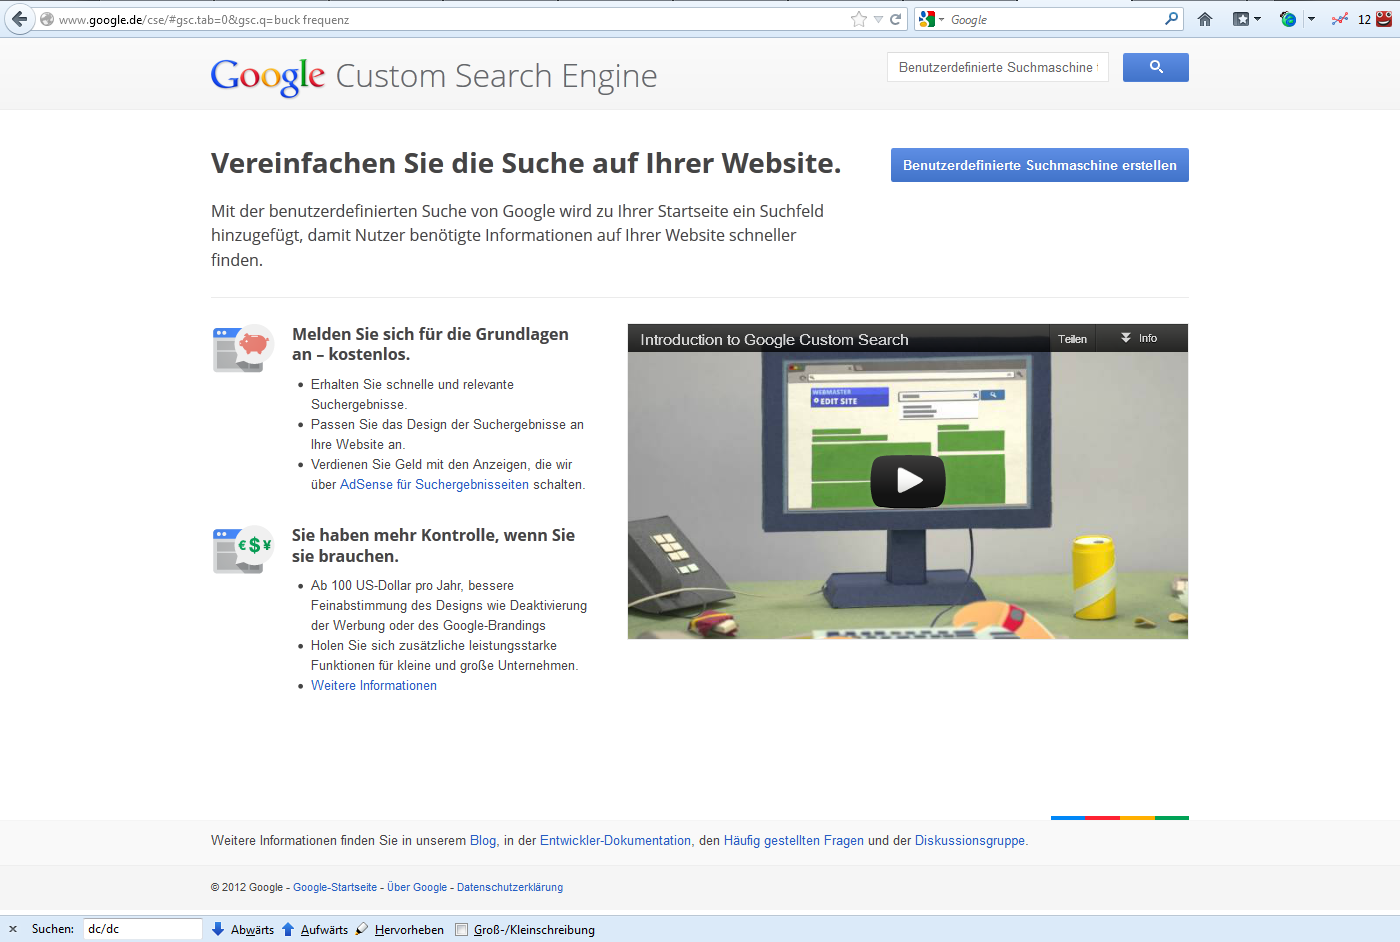Toggle Hervorheben highlight all matches
This screenshot has height=942, width=1400.
tap(400, 929)
